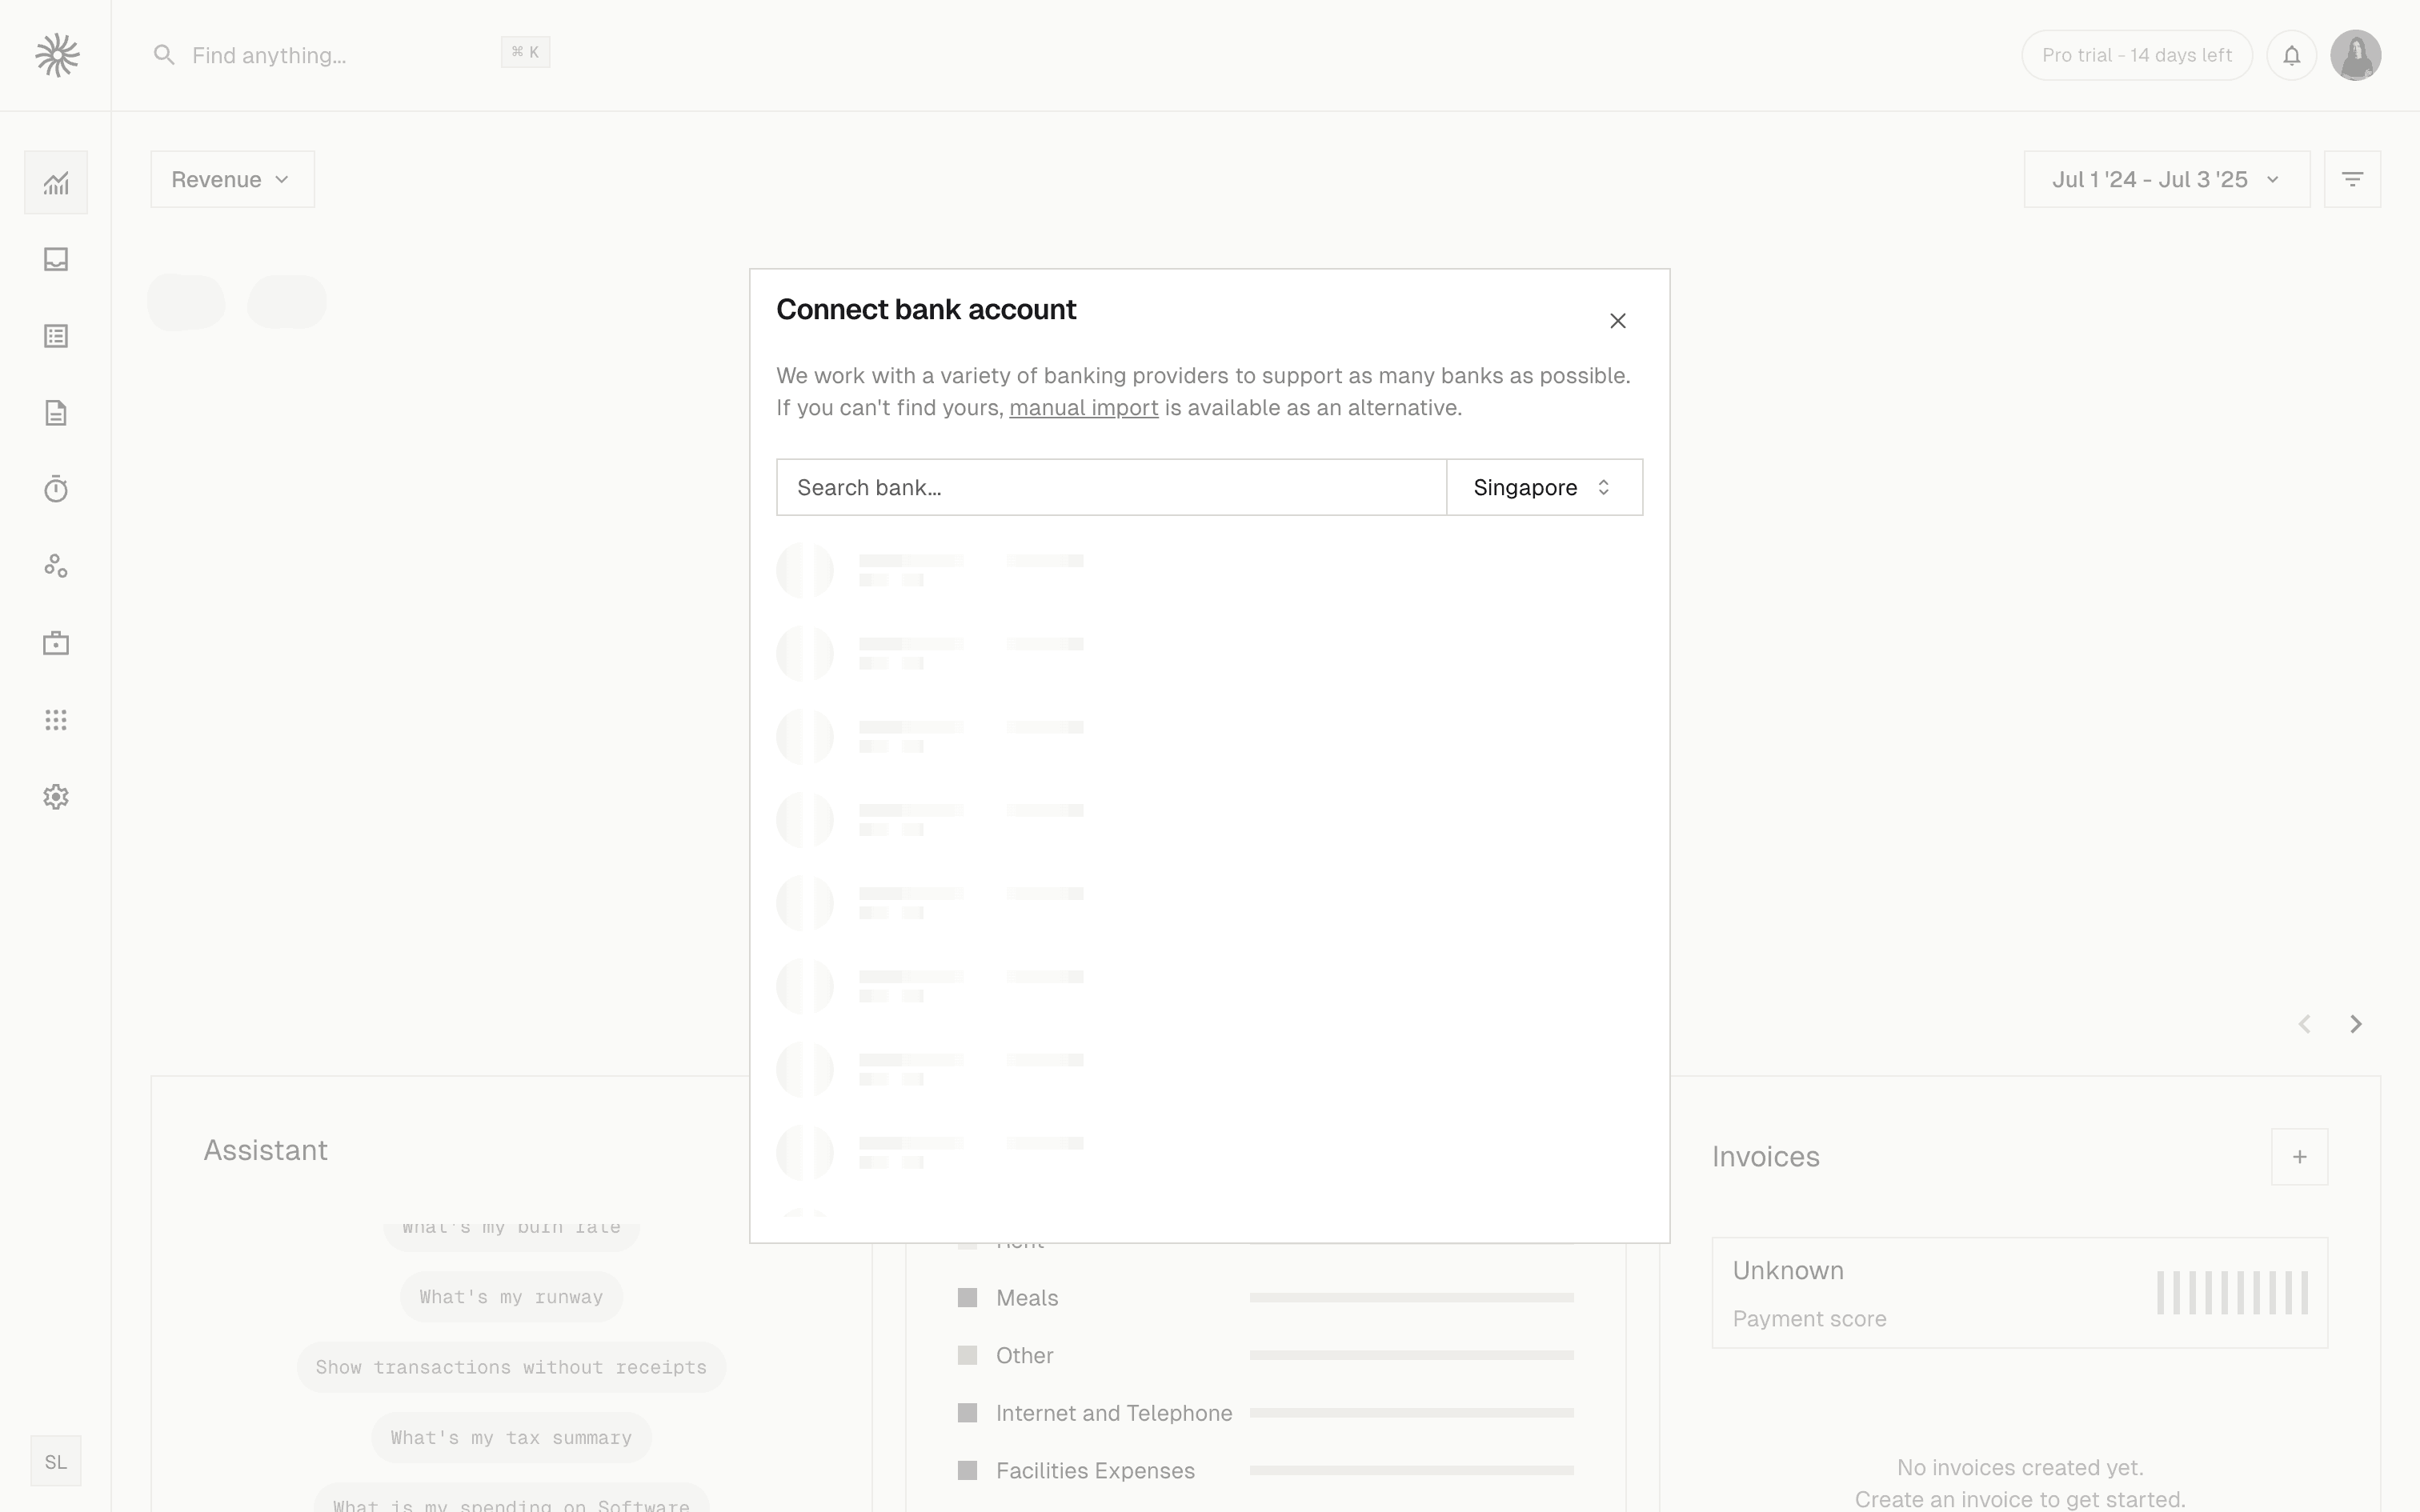
Task: Close the Connect bank account dialog
Action: tap(1617, 321)
